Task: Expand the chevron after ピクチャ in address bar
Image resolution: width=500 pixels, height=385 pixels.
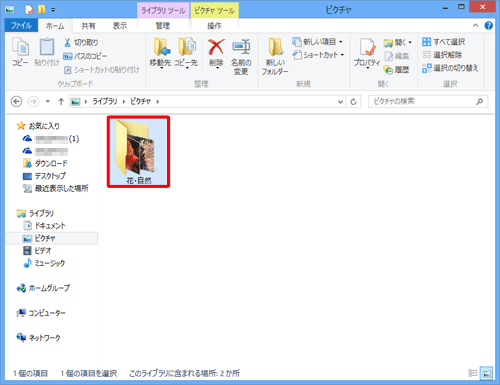Action: [x=158, y=101]
